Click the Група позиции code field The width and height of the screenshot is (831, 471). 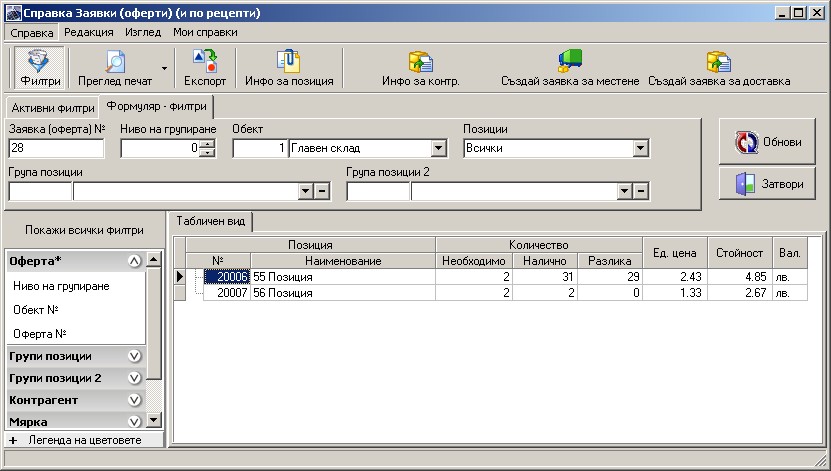click(x=40, y=191)
